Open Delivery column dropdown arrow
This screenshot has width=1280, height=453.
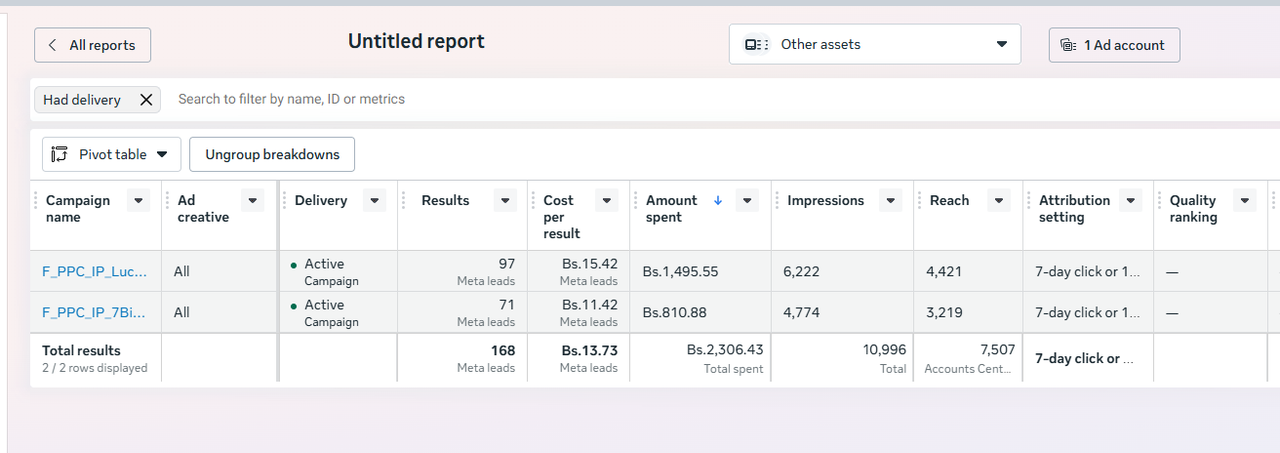[x=374, y=201]
